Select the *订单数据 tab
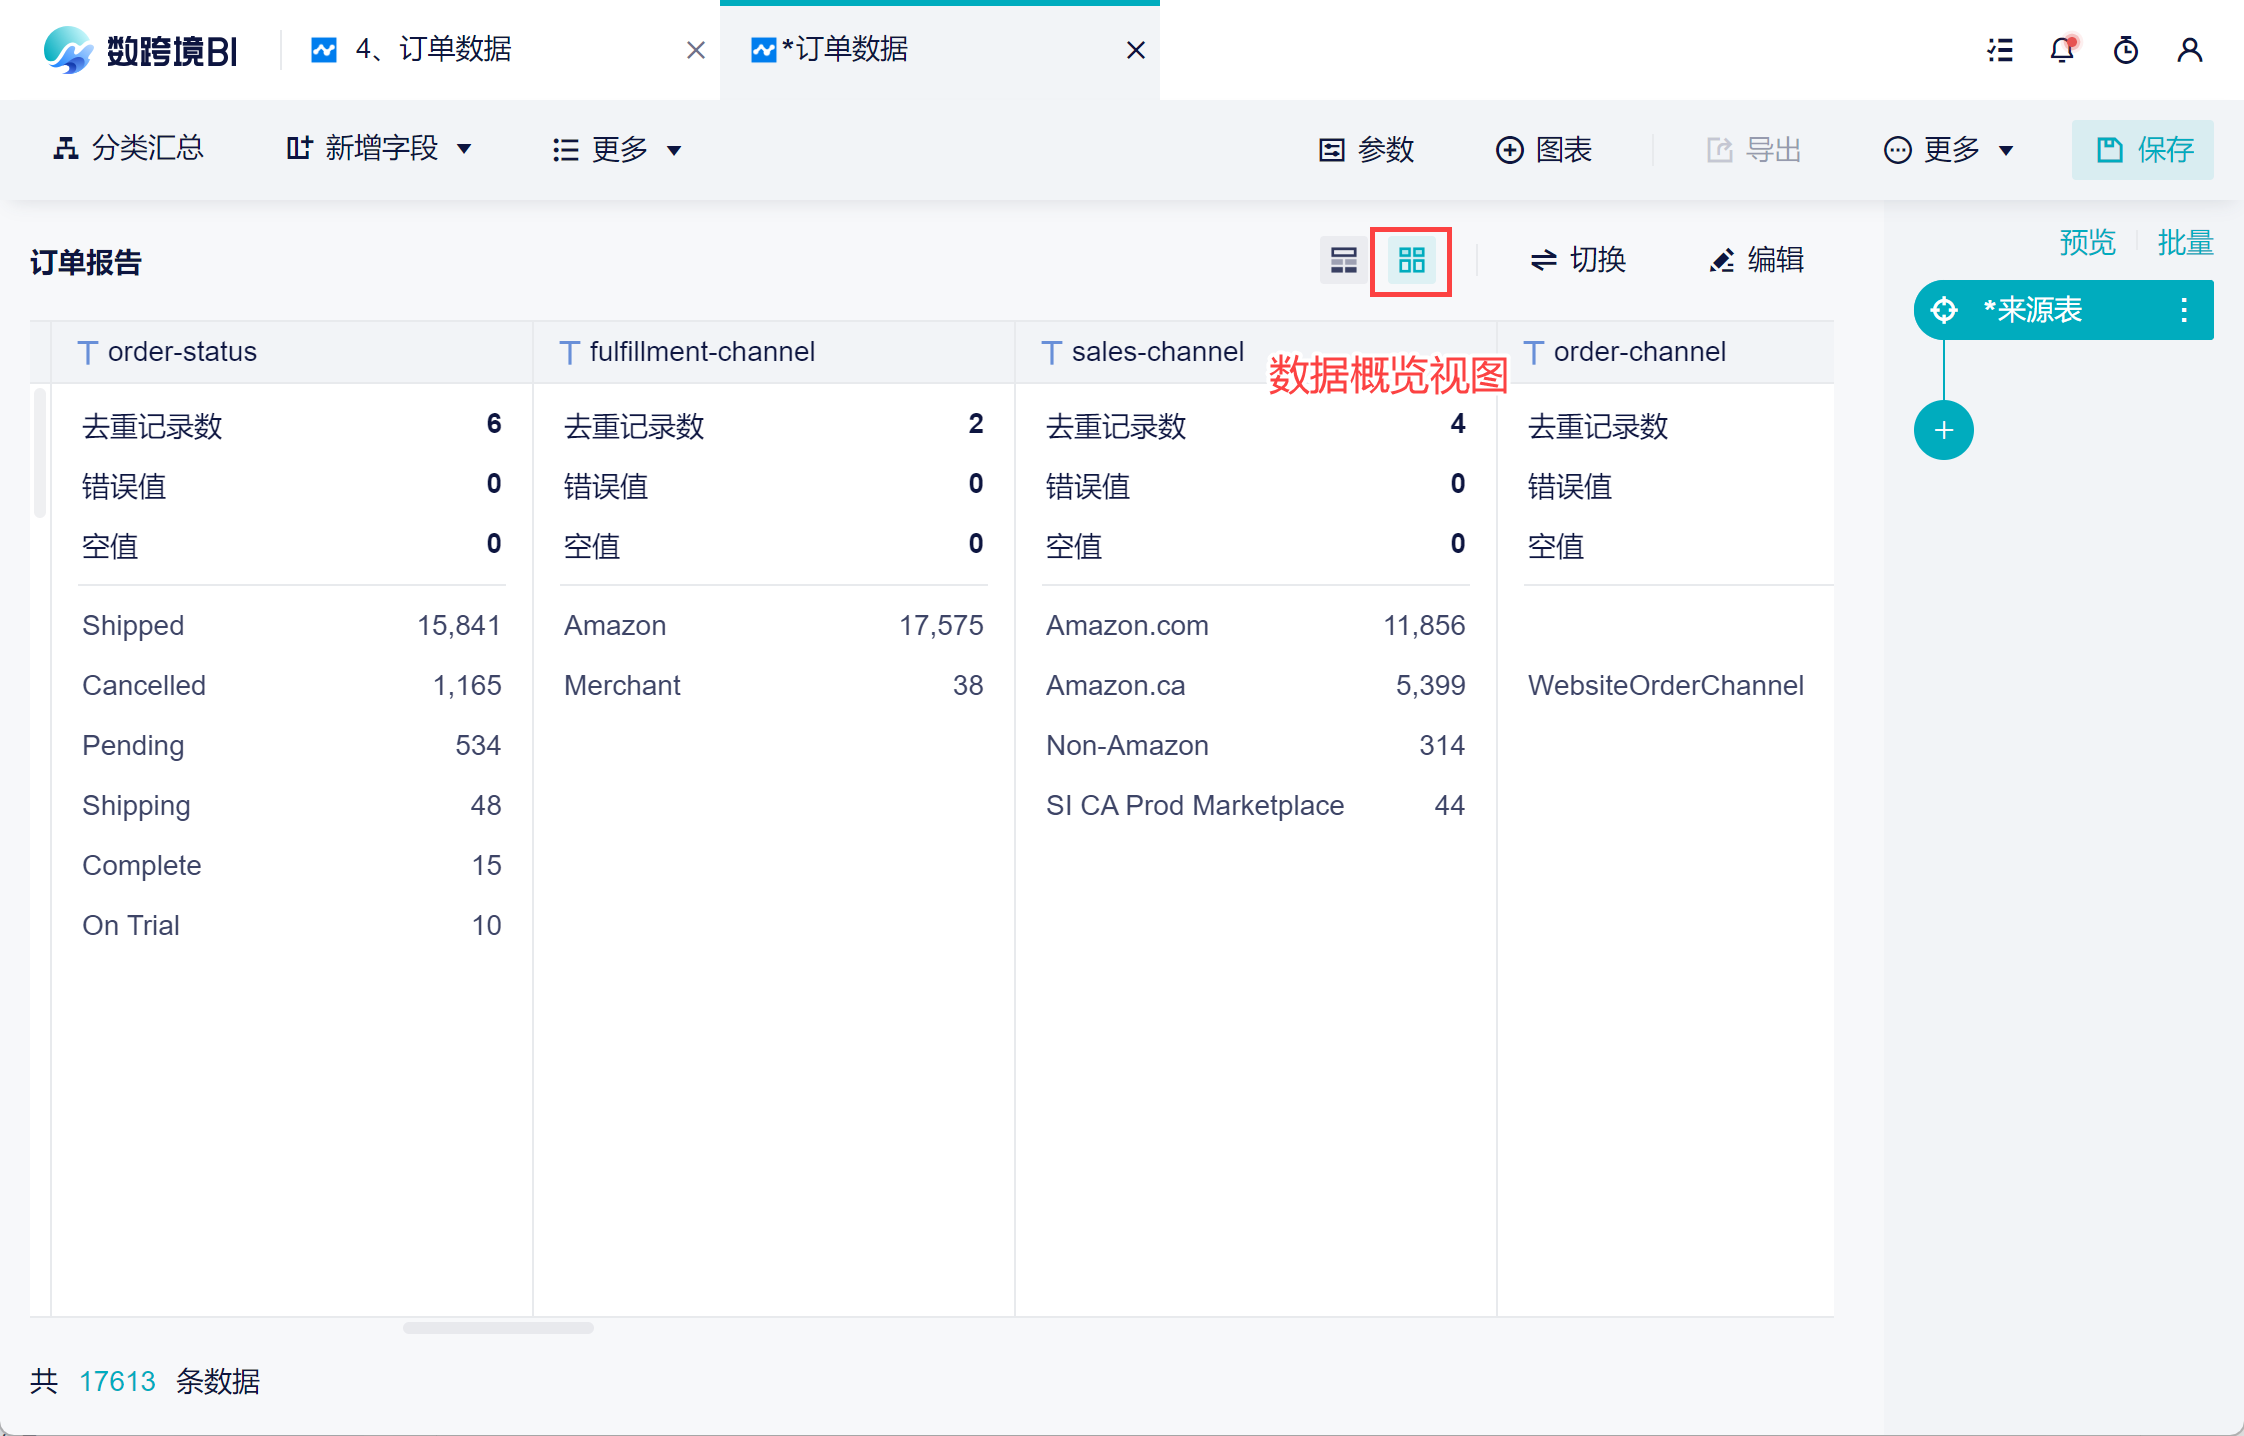The height and width of the screenshot is (1436, 2244). [844, 49]
